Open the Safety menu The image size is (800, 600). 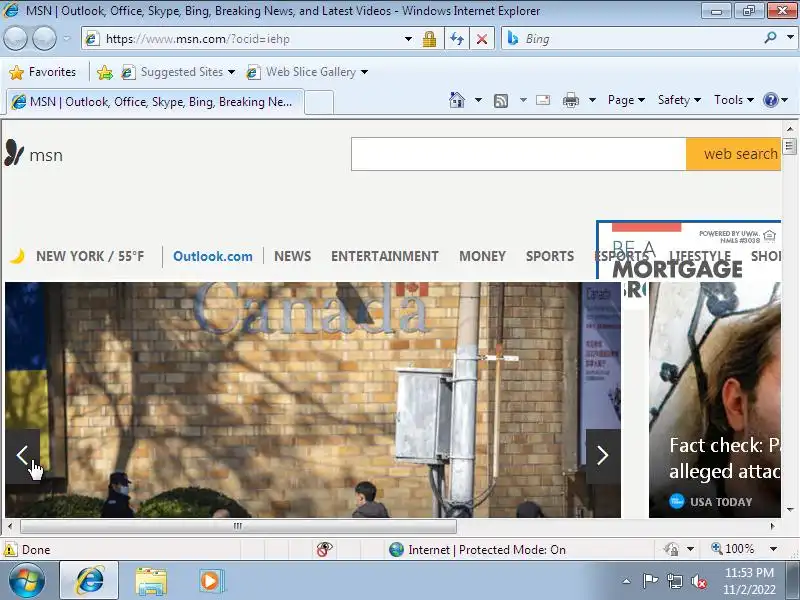point(680,100)
